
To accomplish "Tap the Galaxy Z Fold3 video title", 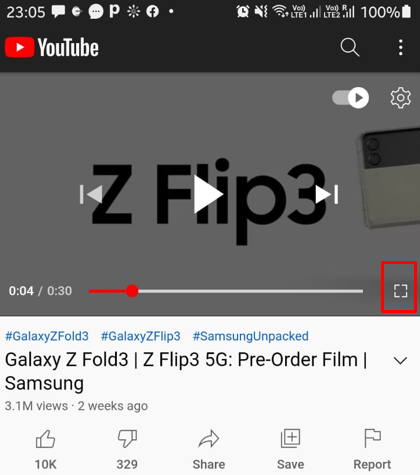I will (x=186, y=371).
